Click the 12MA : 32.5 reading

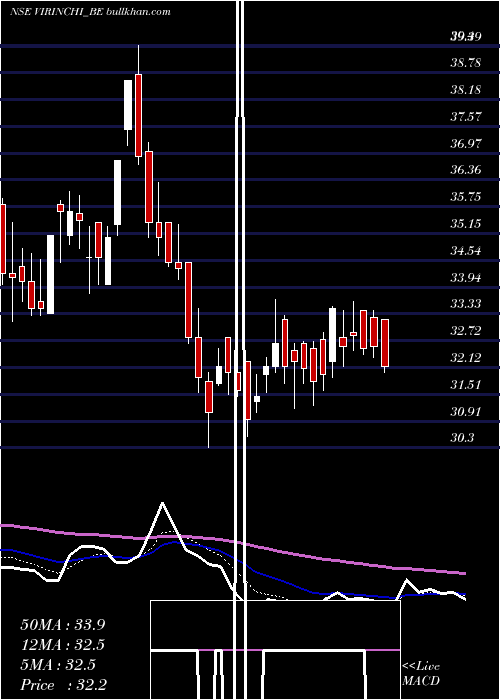(x=62, y=645)
